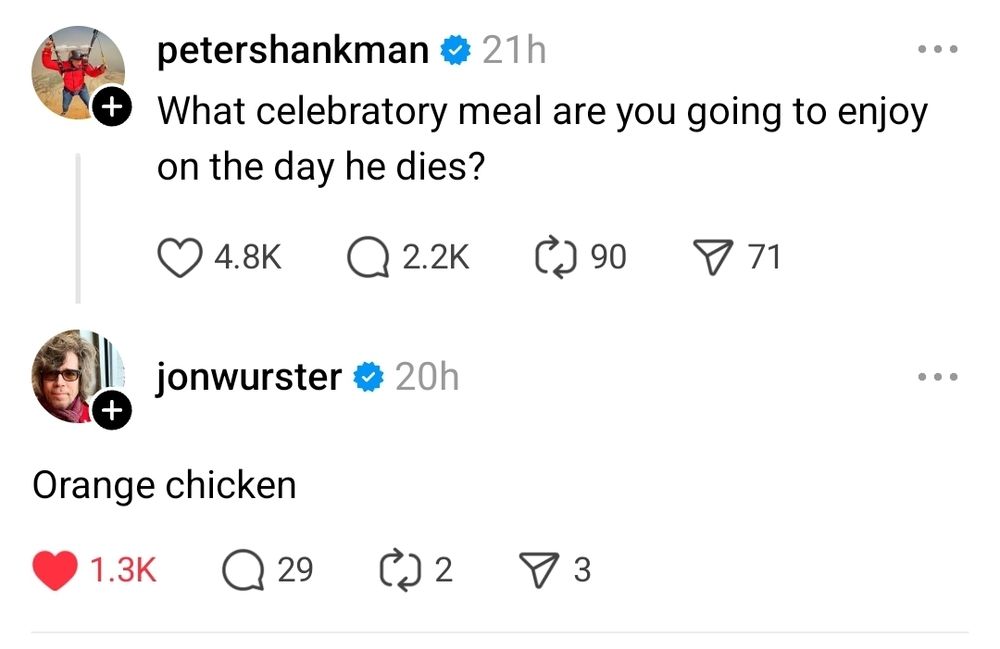The height and width of the screenshot is (649, 1000).
Task: View jonwurster's profile picture
Action: click(74, 374)
